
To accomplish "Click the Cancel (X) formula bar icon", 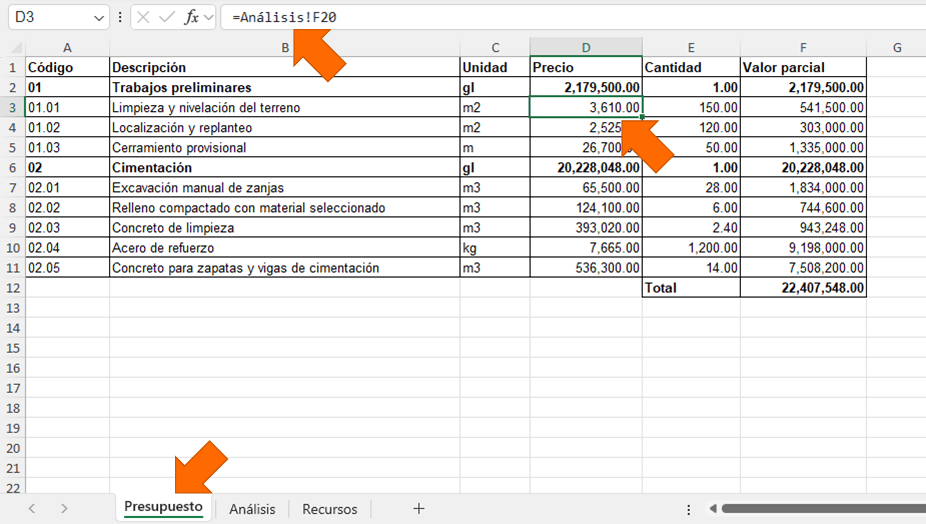I will [143, 17].
